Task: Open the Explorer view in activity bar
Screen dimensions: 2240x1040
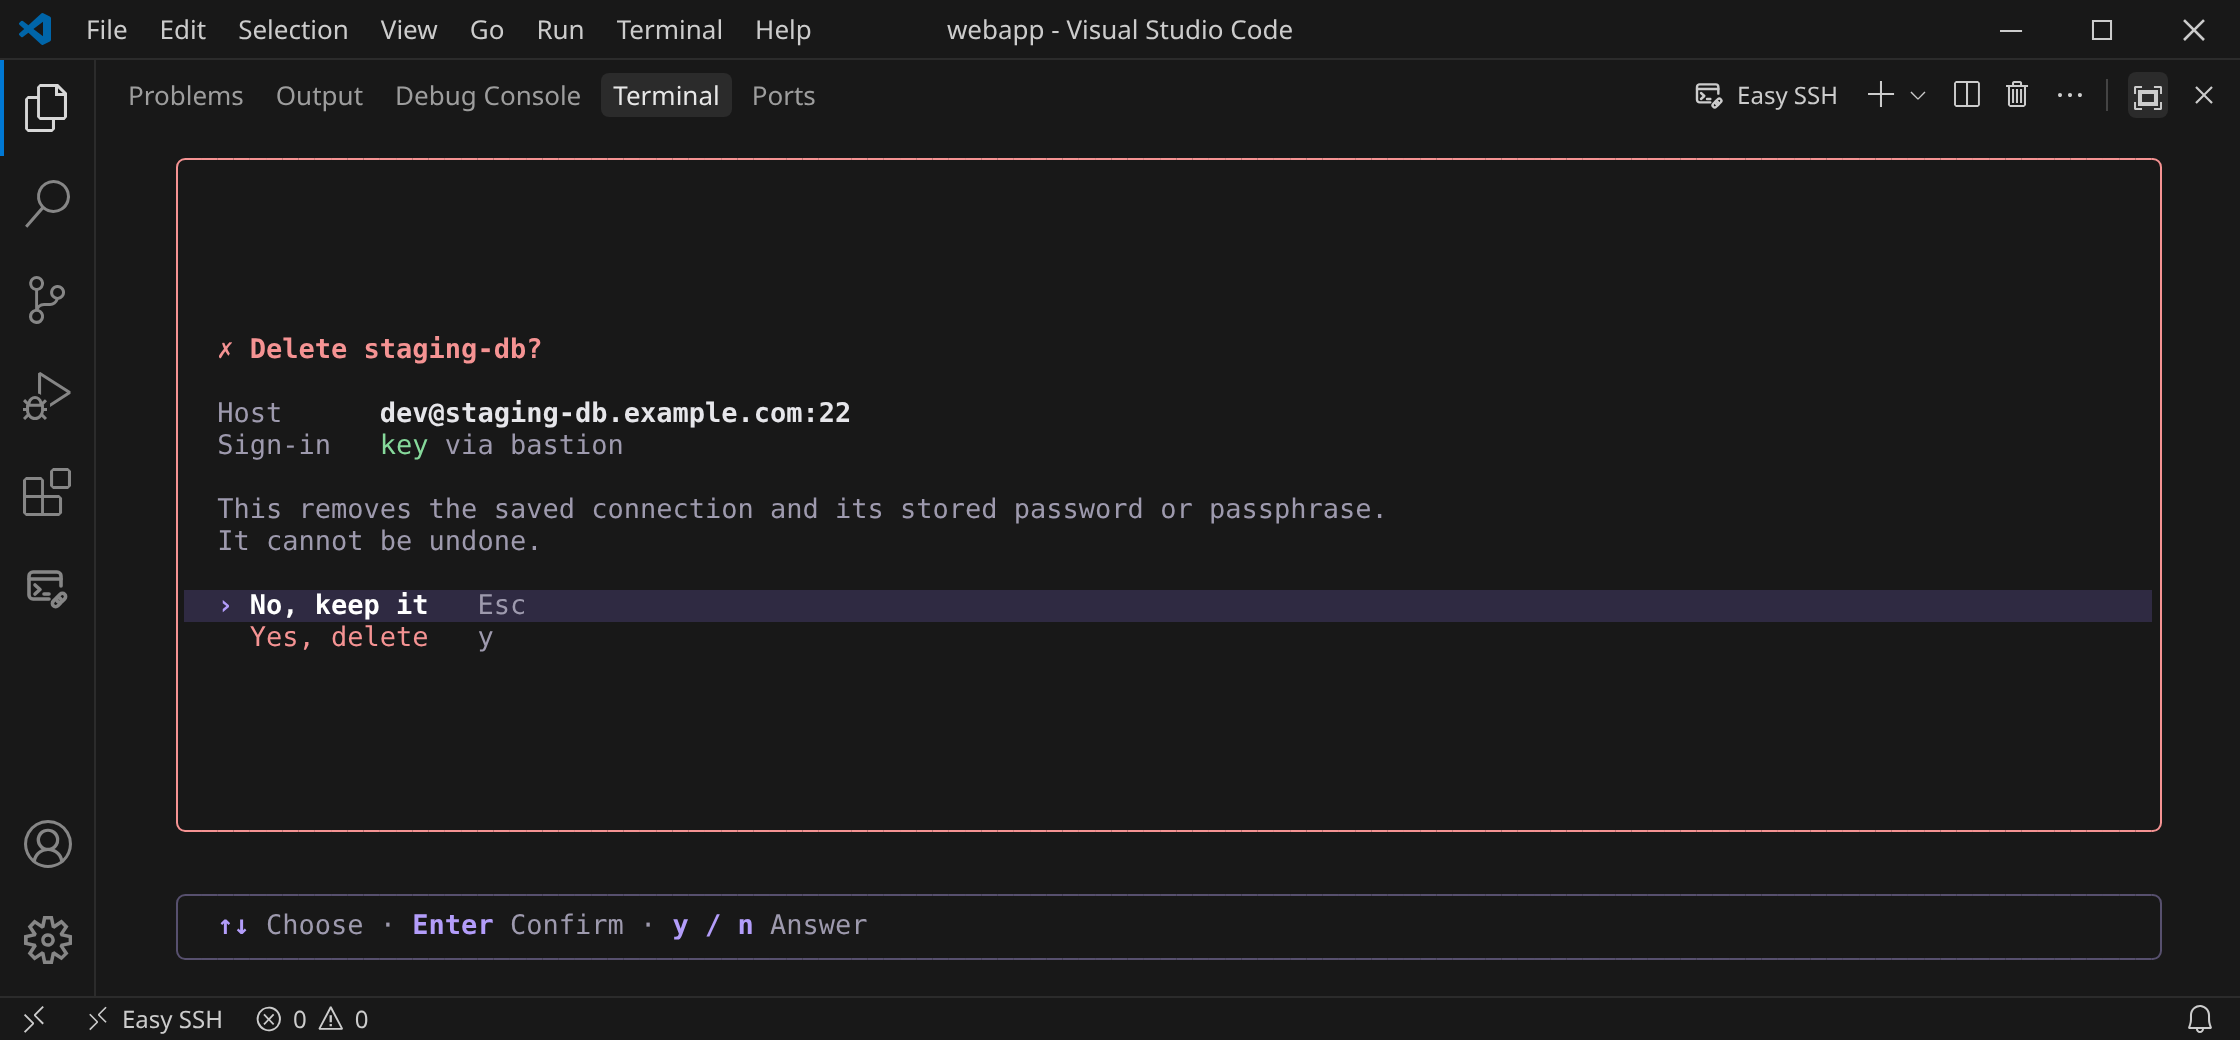Action: (x=47, y=107)
